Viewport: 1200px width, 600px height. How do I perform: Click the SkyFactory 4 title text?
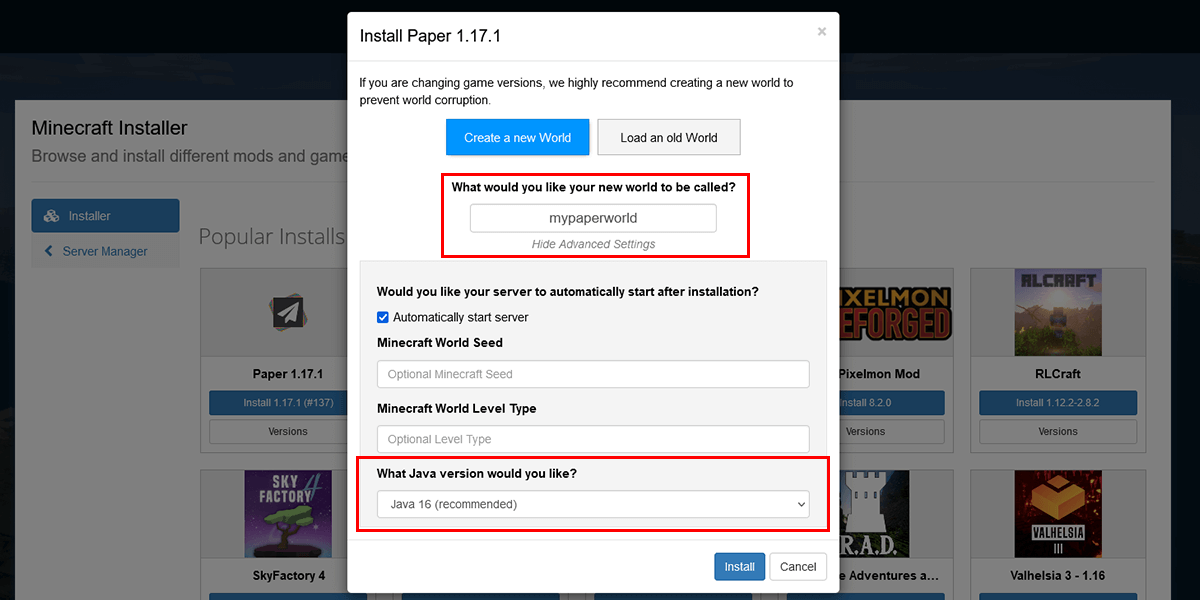click(289, 576)
